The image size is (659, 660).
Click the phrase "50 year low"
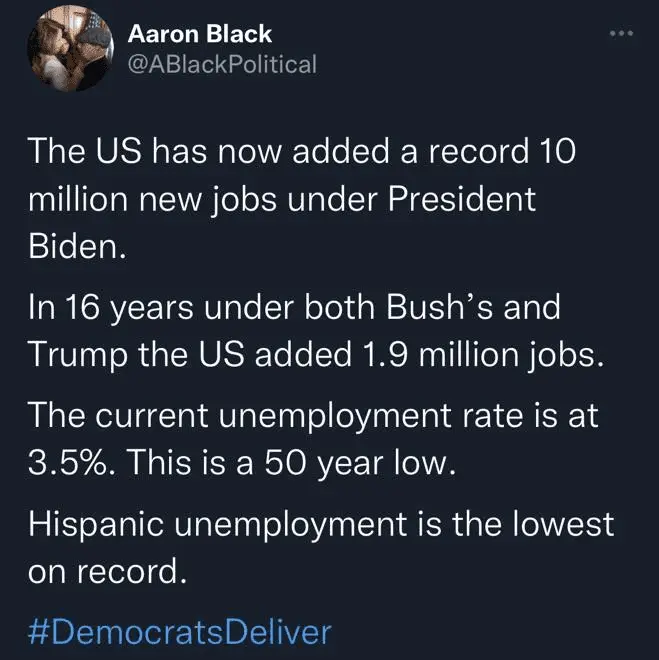coord(360,463)
